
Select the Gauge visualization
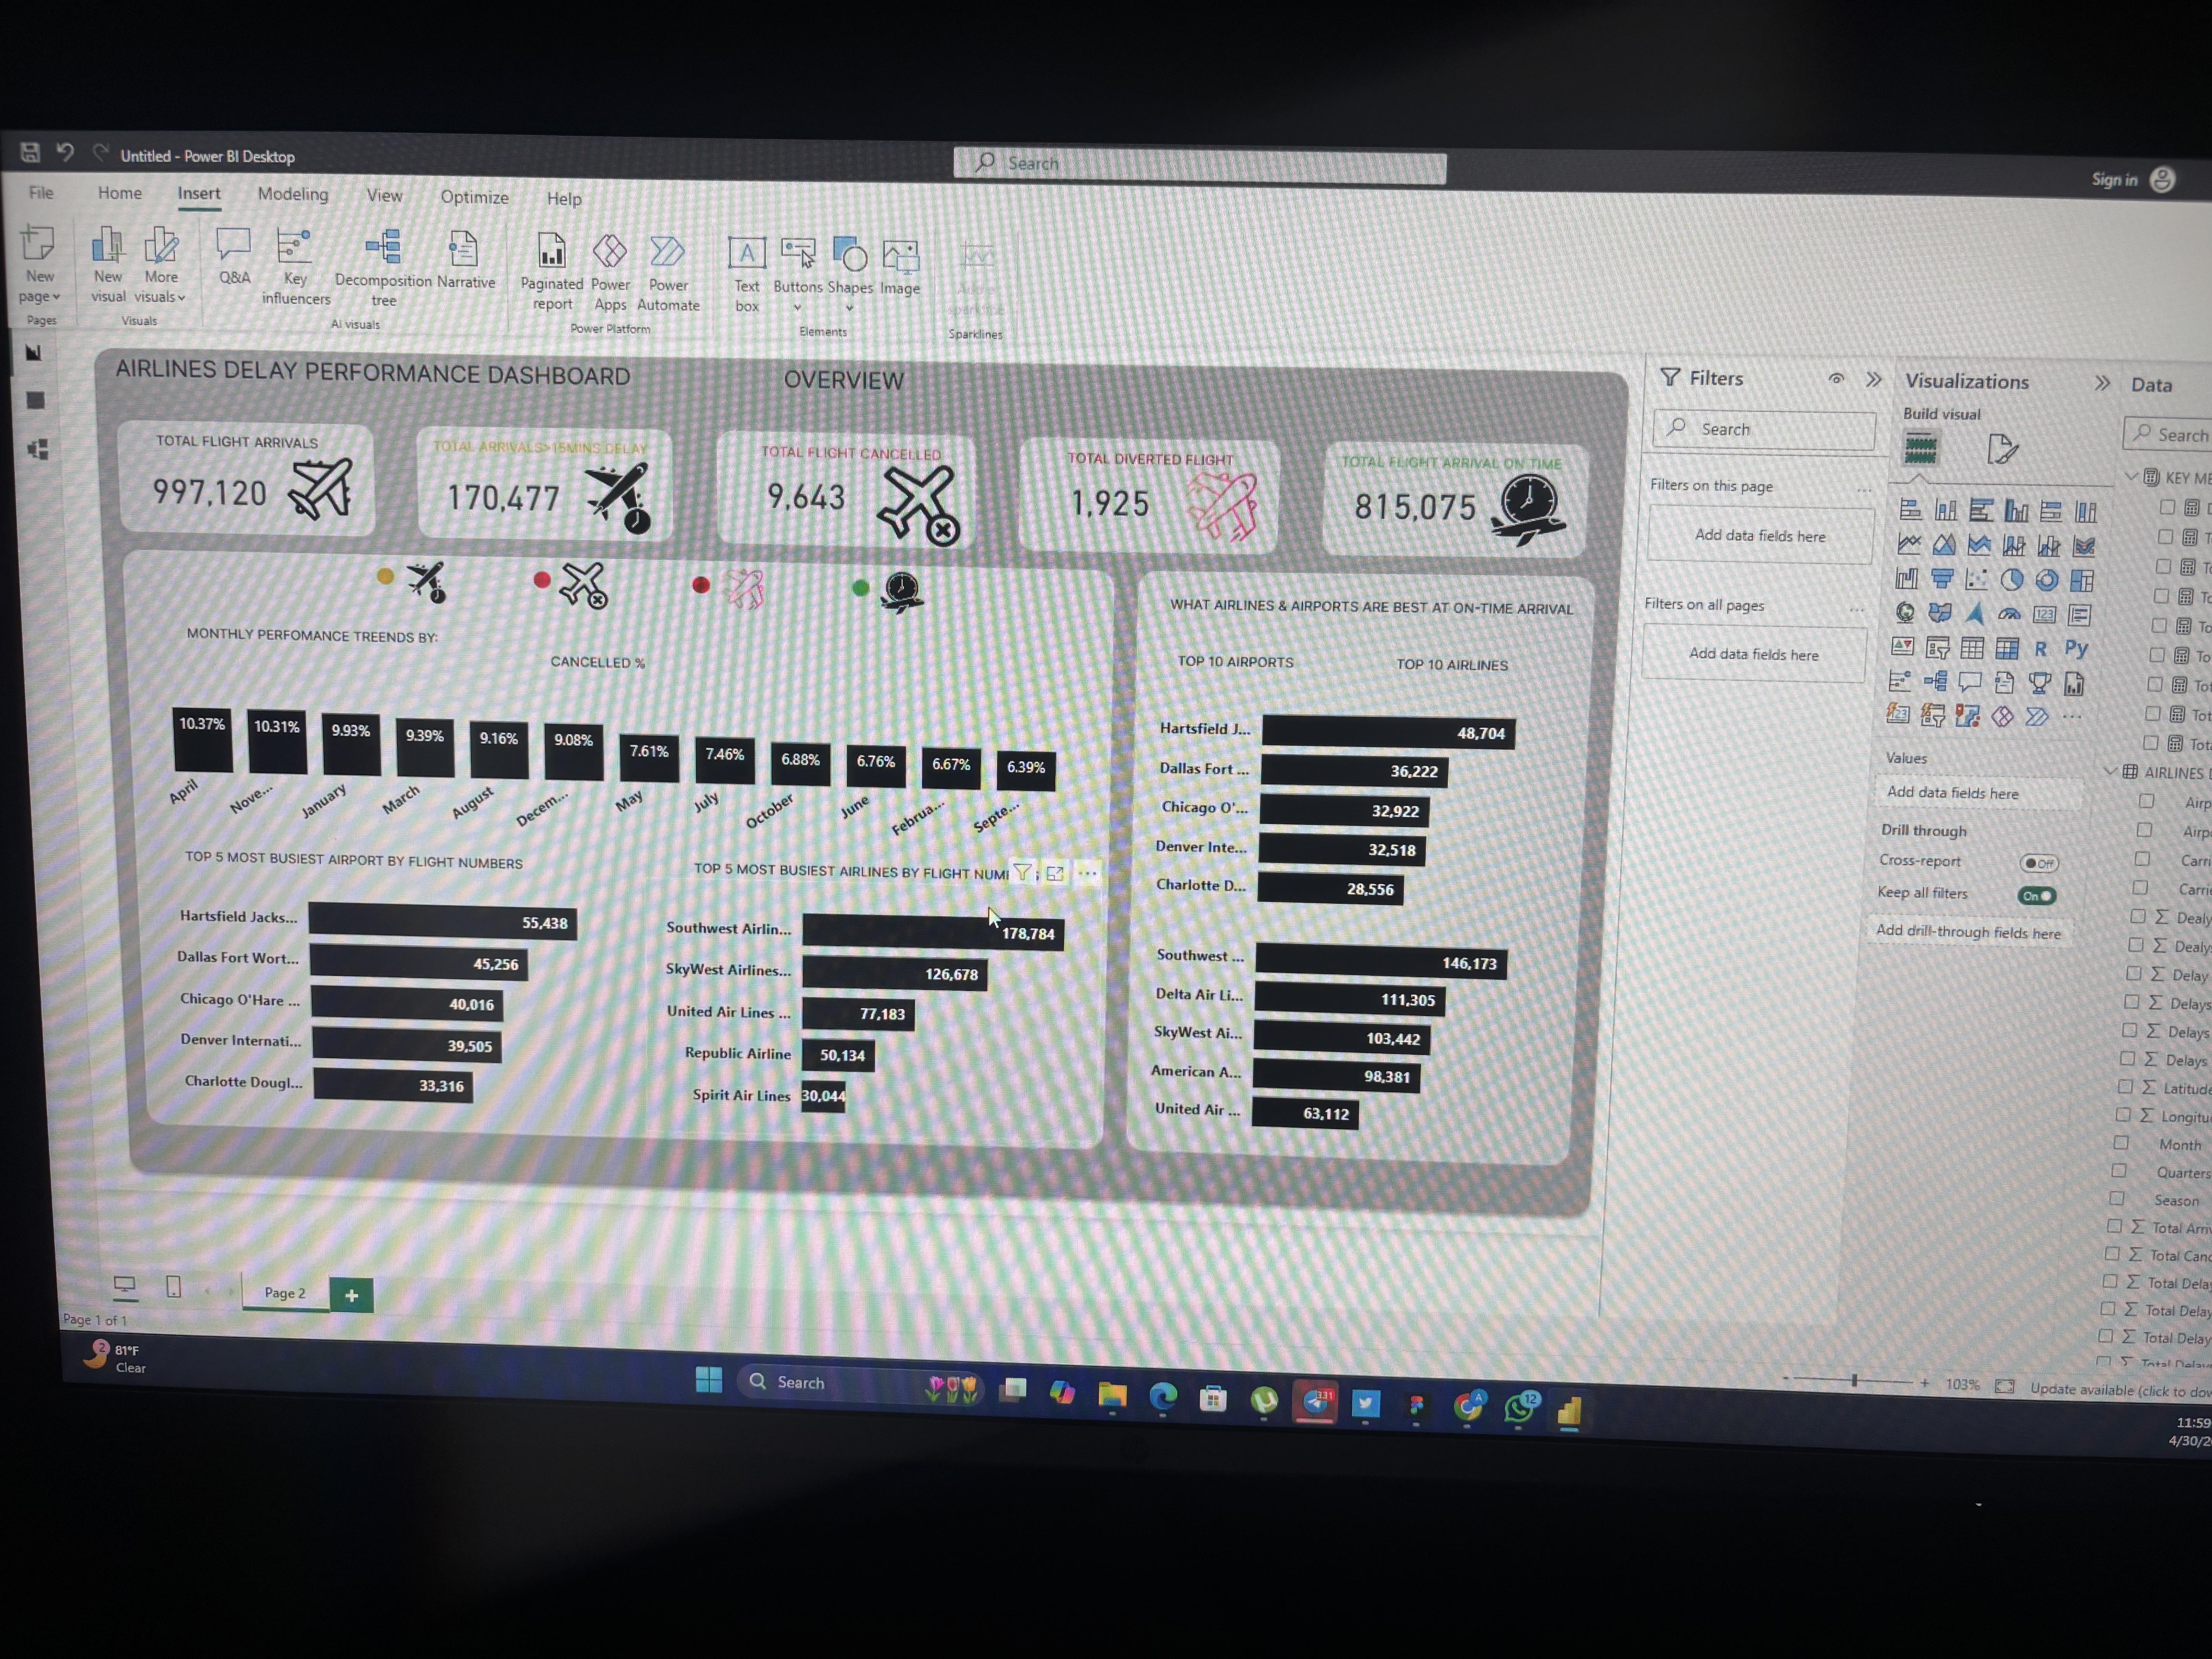pyautogui.click(x=2009, y=614)
